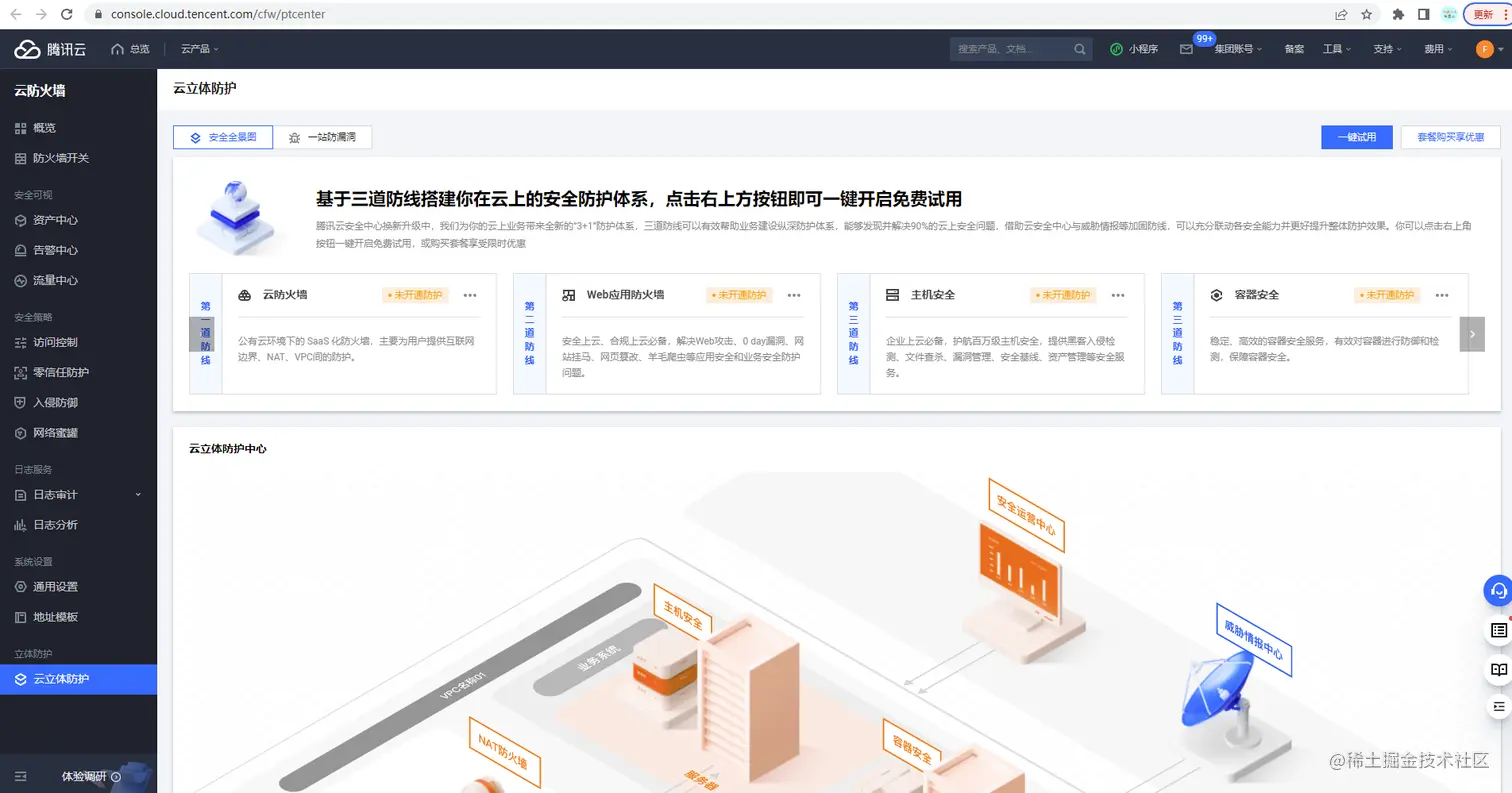
Task: Open the 云产品 dropdown
Action: [x=200, y=49]
